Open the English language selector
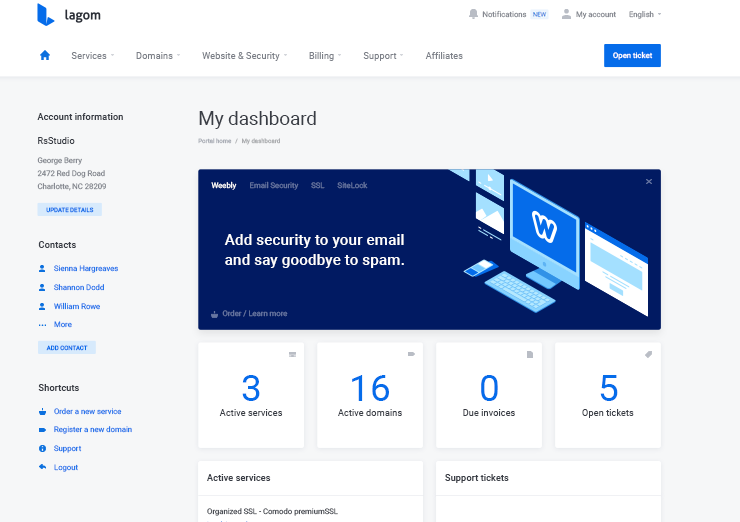 pyautogui.click(x=645, y=14)
